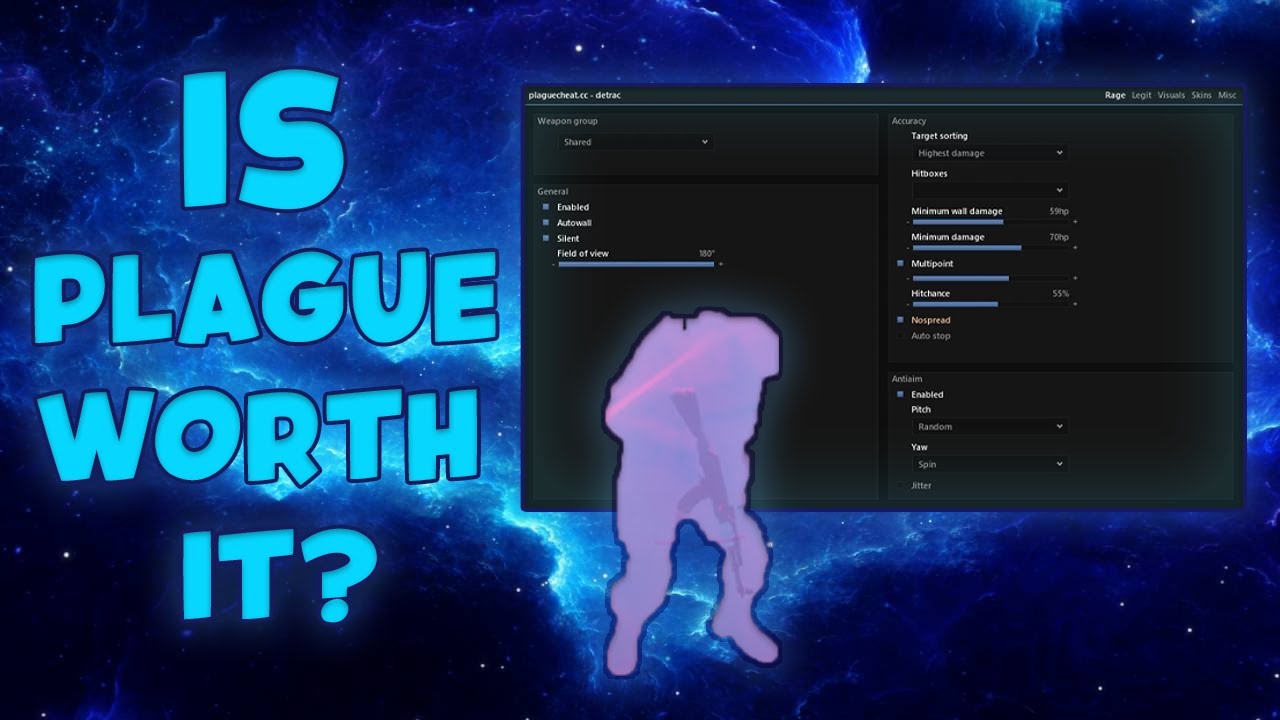The height and width of the screenshot is (720, 1280).
Task: Open the Pitch Random dropdown
Action: pos(989,427)
